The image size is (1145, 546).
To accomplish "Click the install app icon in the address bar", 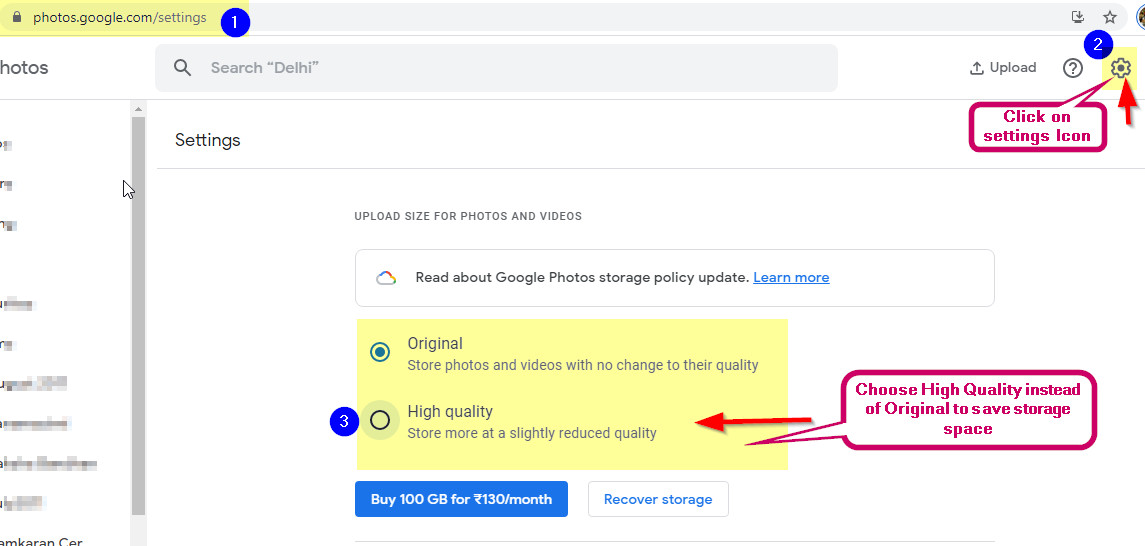I will (x=1077, y=17).
